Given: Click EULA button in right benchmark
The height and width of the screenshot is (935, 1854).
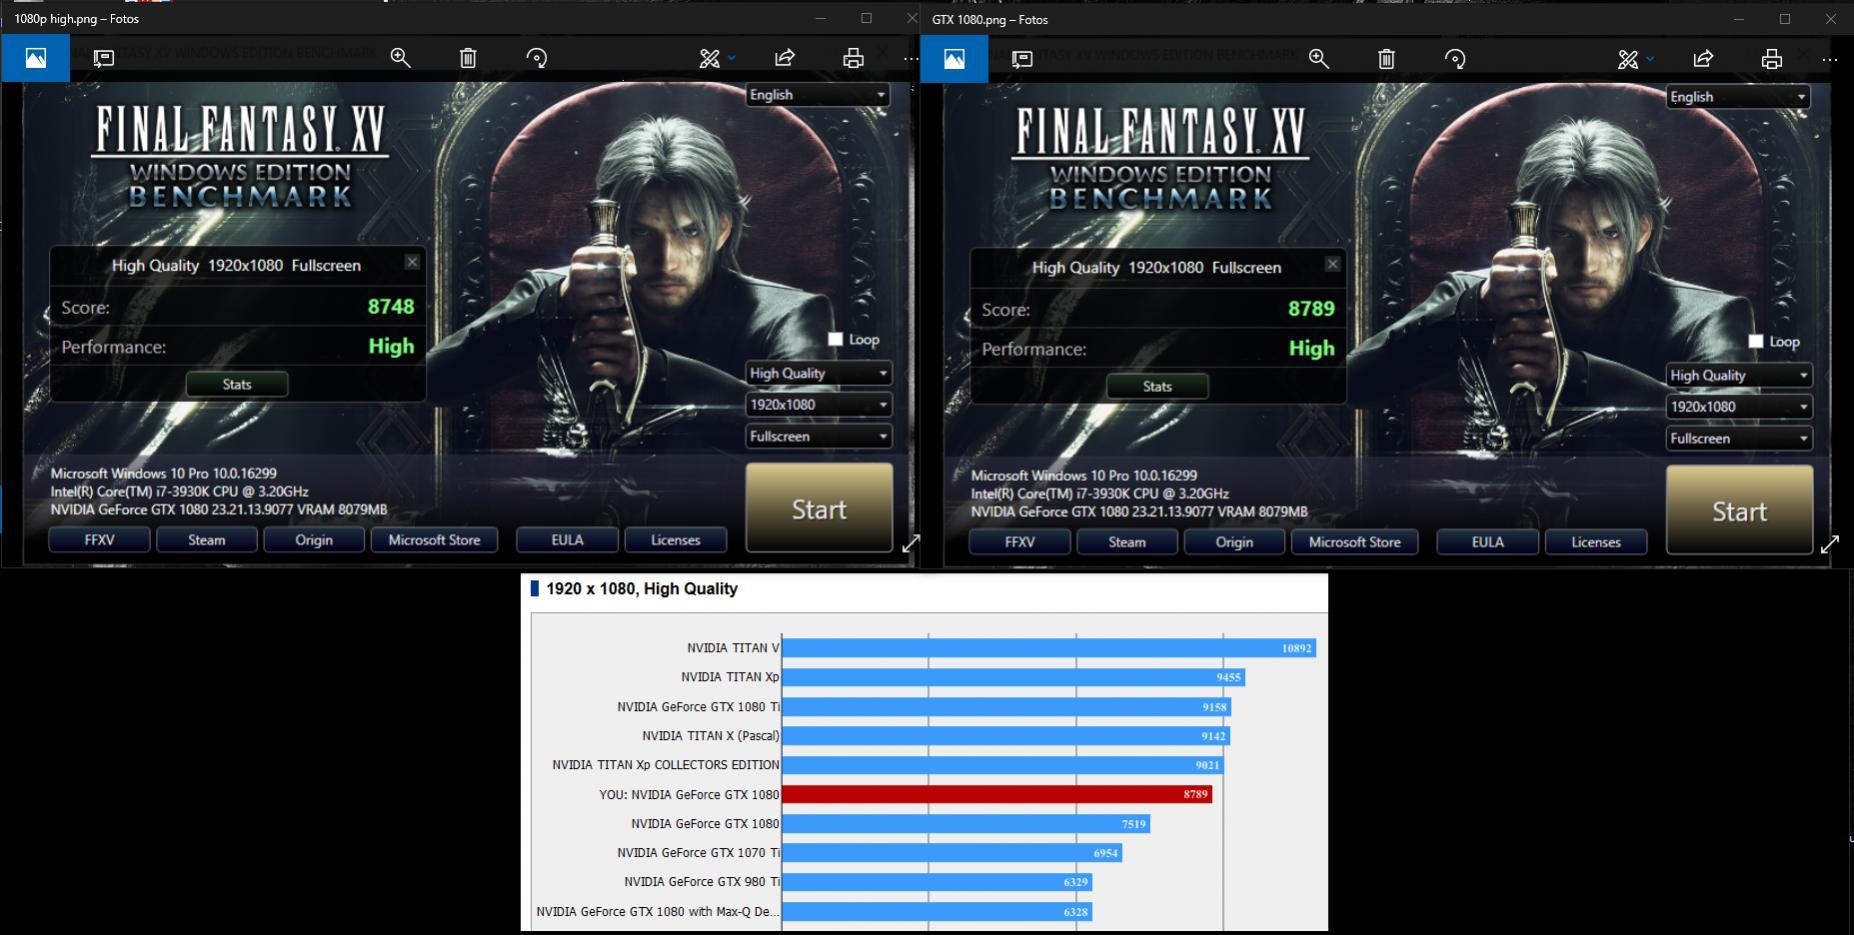Looking at the screenshot, I should (1487, 542).
